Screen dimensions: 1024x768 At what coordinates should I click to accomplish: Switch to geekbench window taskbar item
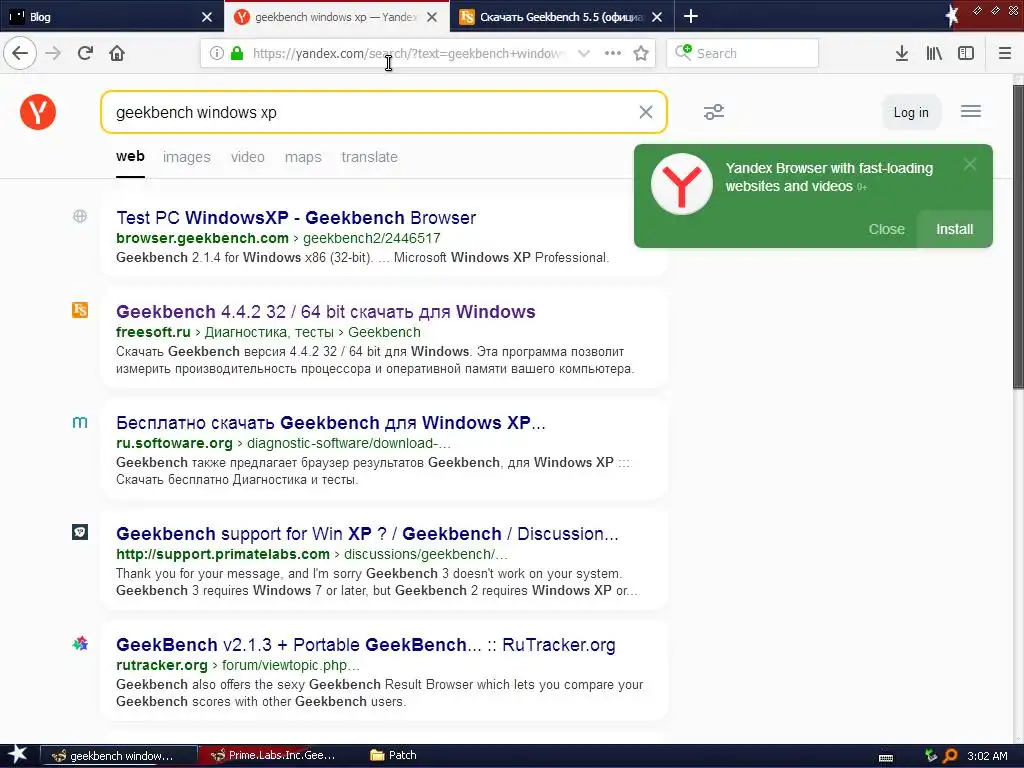pyautogui.click(x=118, y=756)
